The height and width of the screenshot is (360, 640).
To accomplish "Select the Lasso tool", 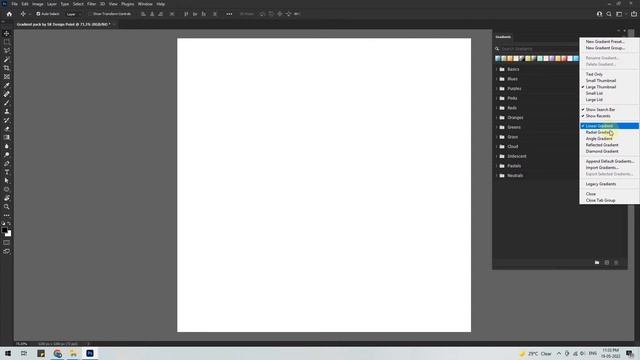I will pyautogui.click(x=7, y=51).
